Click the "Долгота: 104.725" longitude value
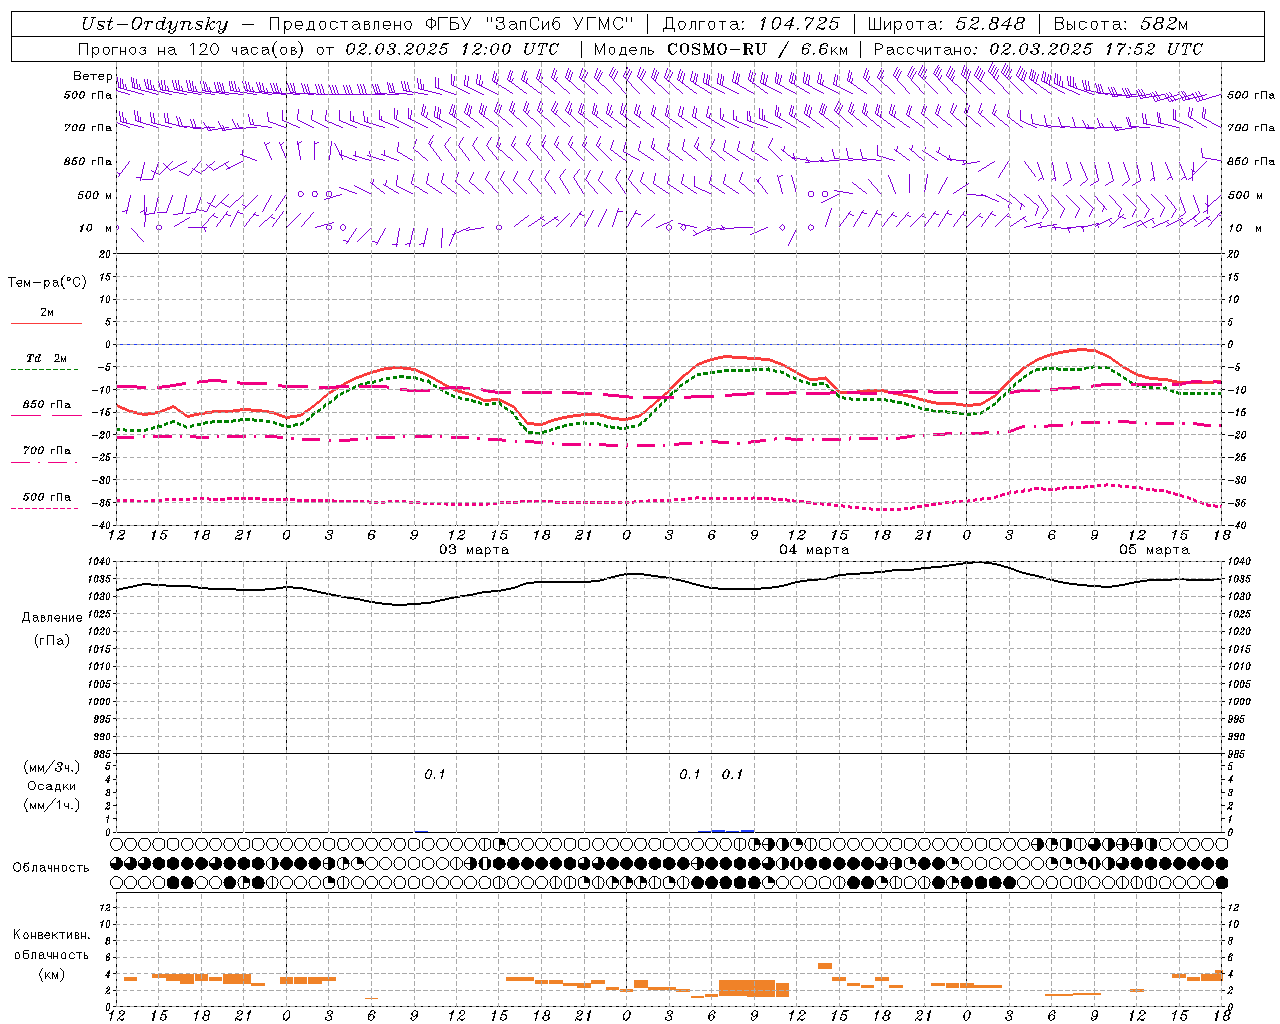Screen dimensions: 1280x1024 (751, 24)
